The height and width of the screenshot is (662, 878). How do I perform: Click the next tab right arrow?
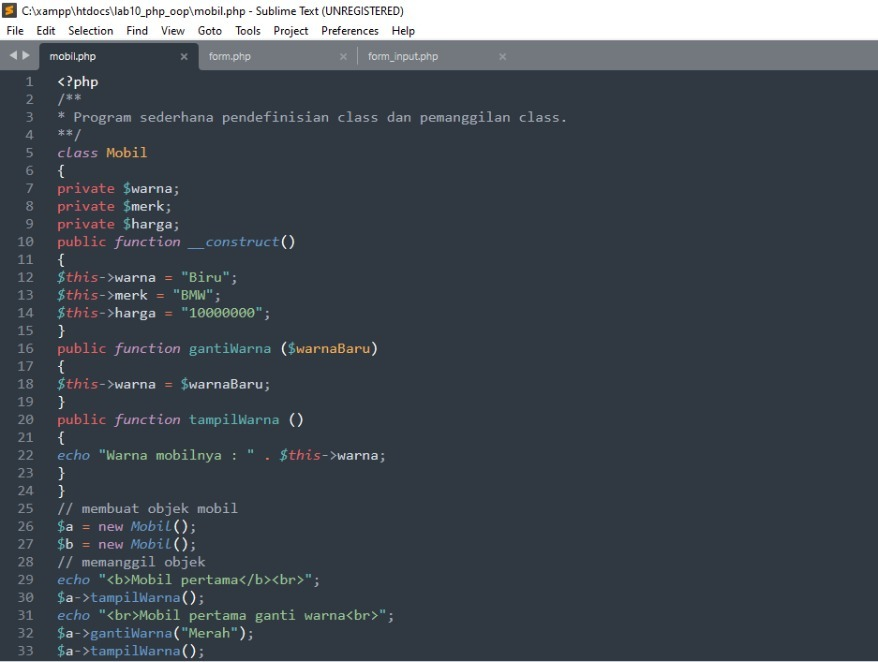click(x=26, y=55)
